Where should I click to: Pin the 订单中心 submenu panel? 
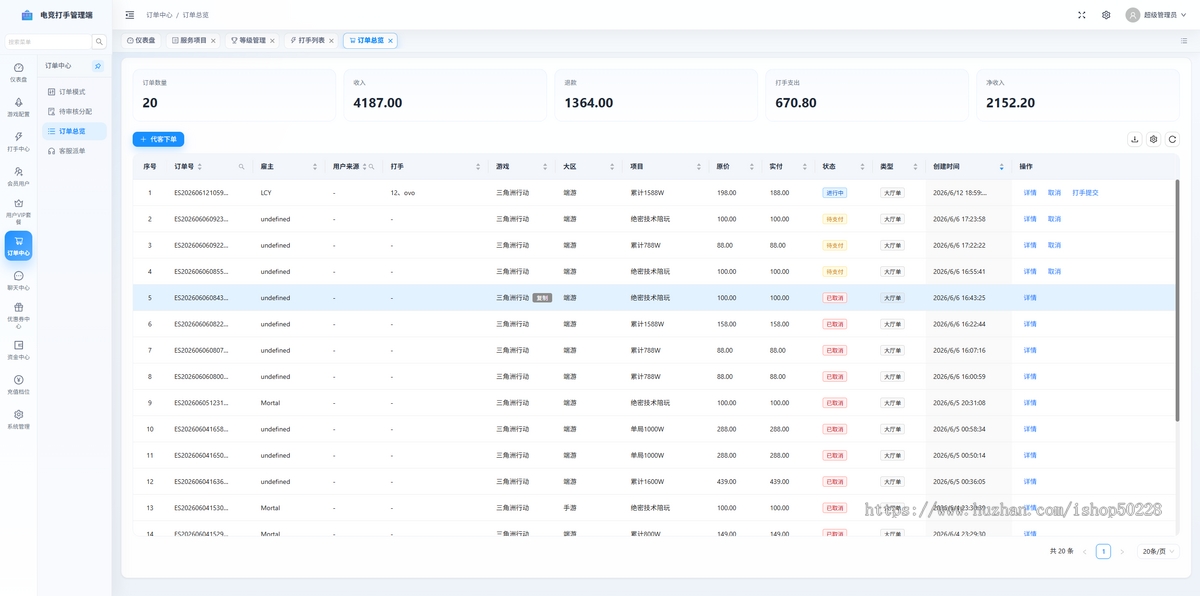(x=97, y=65)
